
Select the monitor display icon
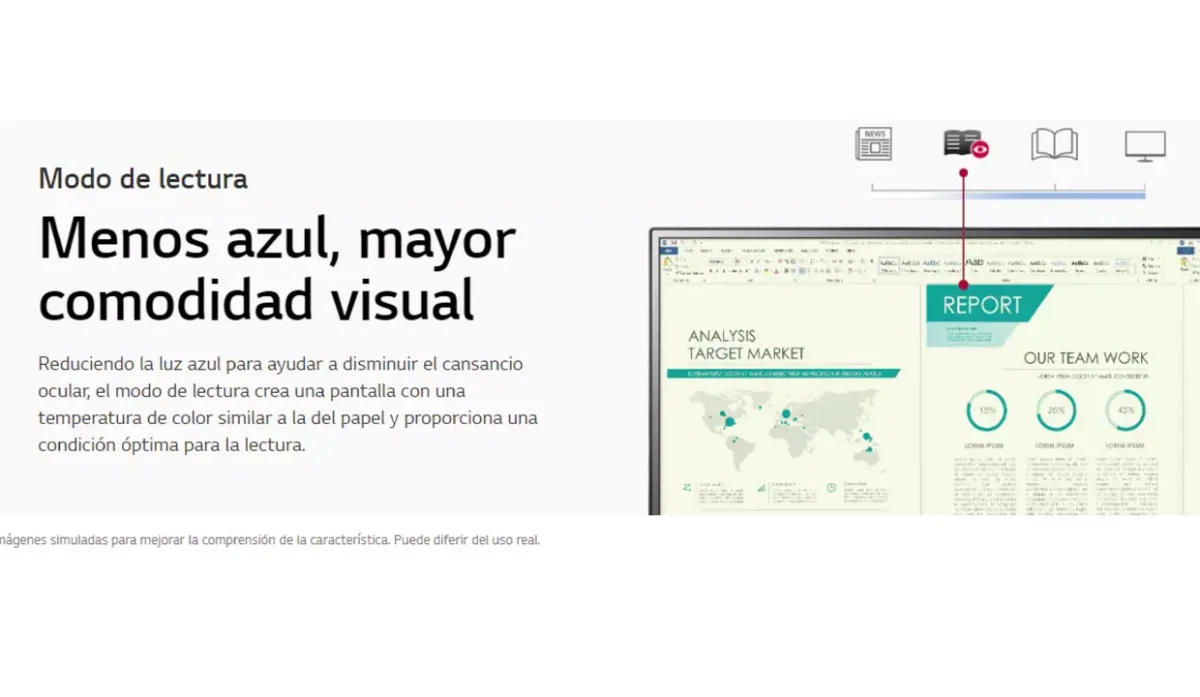click(1145, 145)
